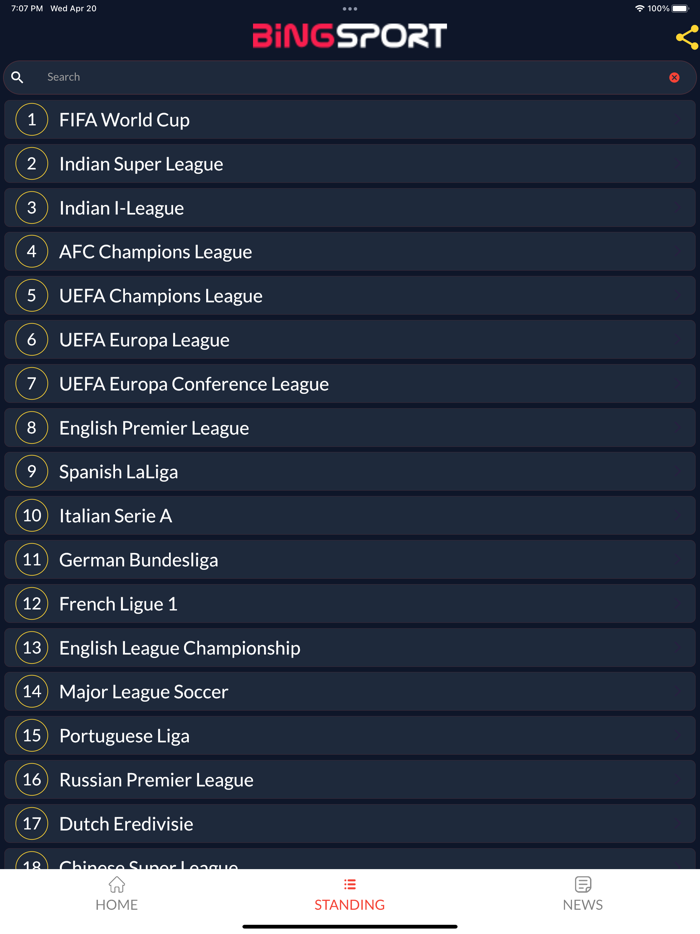
Task: Select the Home house icon
Action: click(x=116, y=884)
